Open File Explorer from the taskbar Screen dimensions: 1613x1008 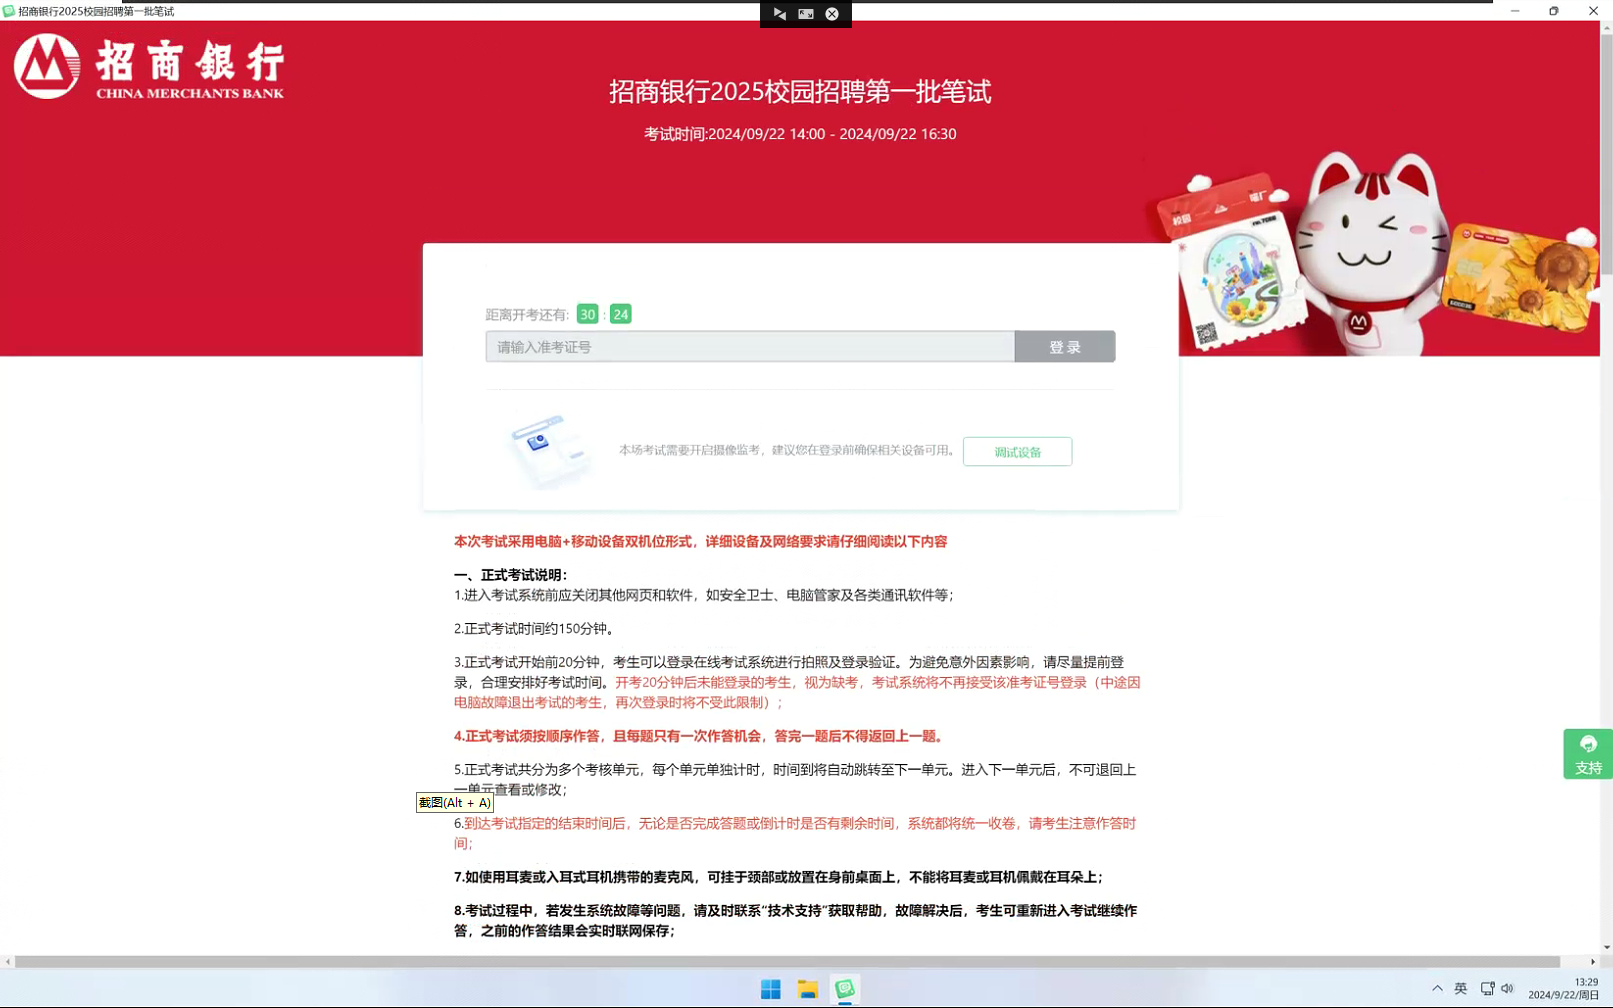point(808,989)
